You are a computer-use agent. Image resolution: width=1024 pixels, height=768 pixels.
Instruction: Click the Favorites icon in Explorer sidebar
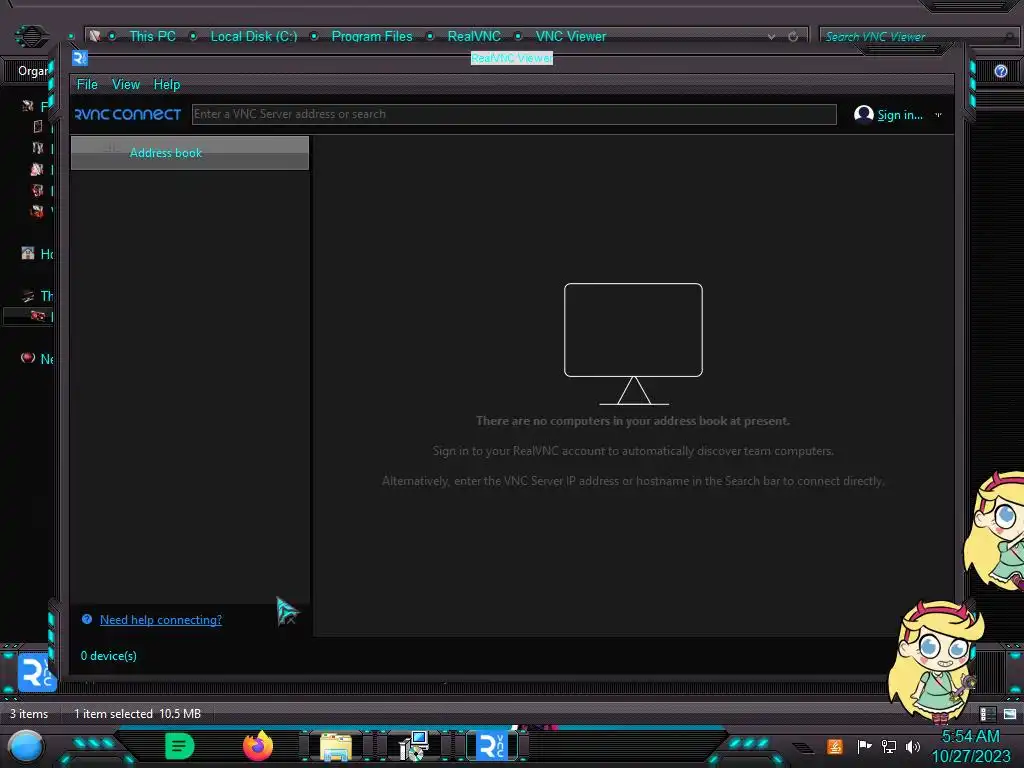(x=27, y=106)
